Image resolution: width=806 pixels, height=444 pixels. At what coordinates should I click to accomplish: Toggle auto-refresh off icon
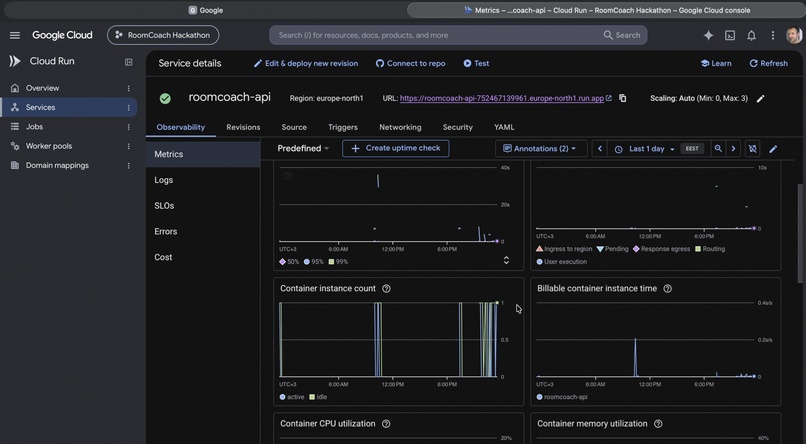click(753, 149)
